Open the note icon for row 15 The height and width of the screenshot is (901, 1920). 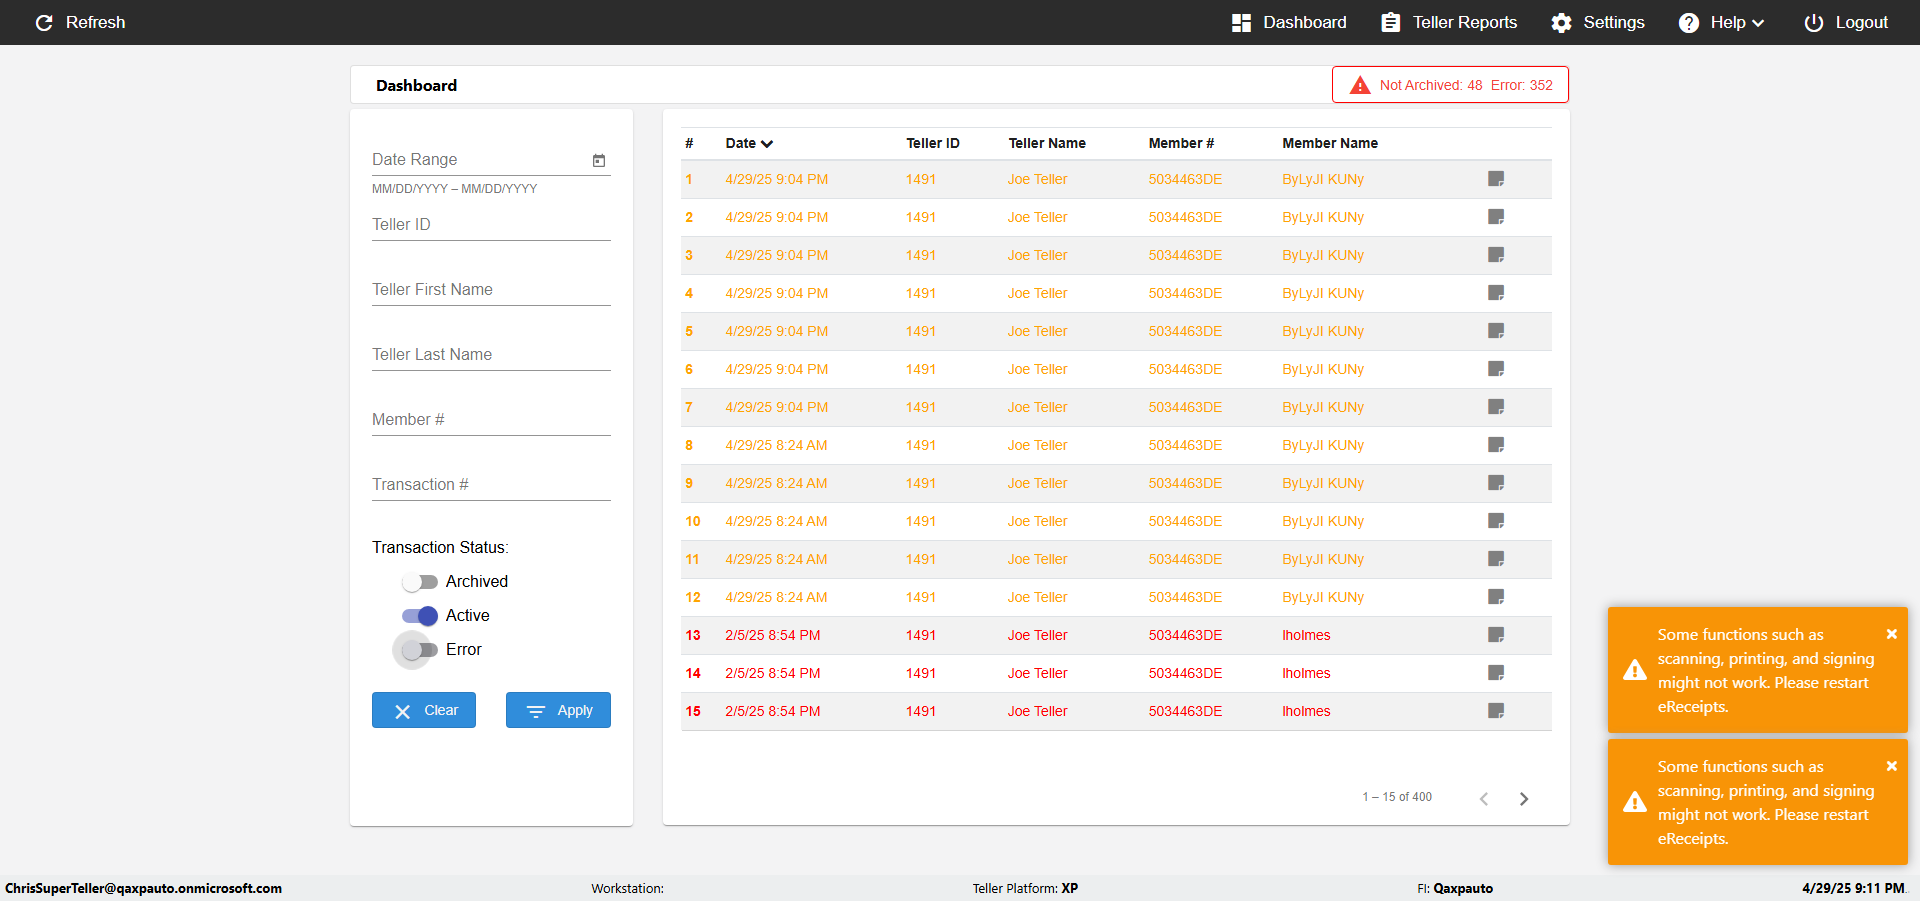[x=1496, y=711]
